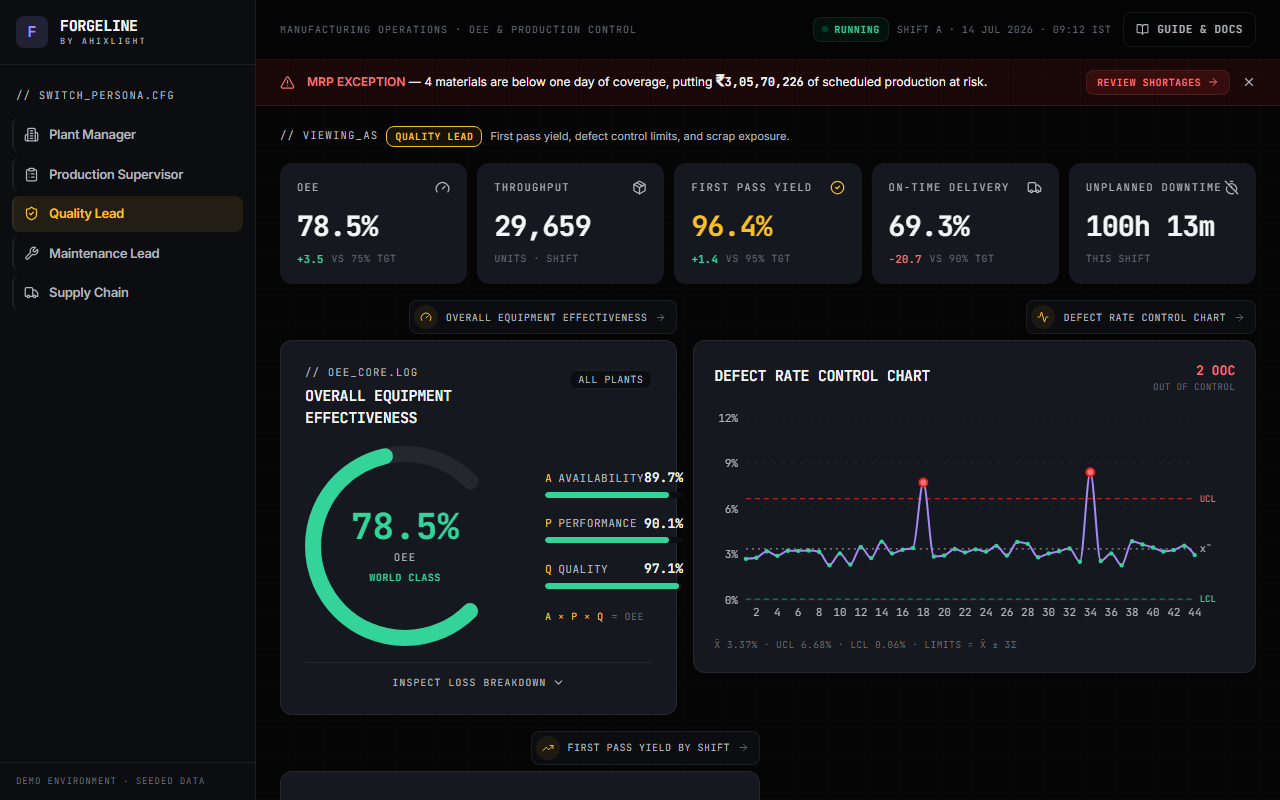Viewport: 1280px width, 800px height.
Task: Open the Defect Rate Control Chart link
Action: tap(1141, 317)
